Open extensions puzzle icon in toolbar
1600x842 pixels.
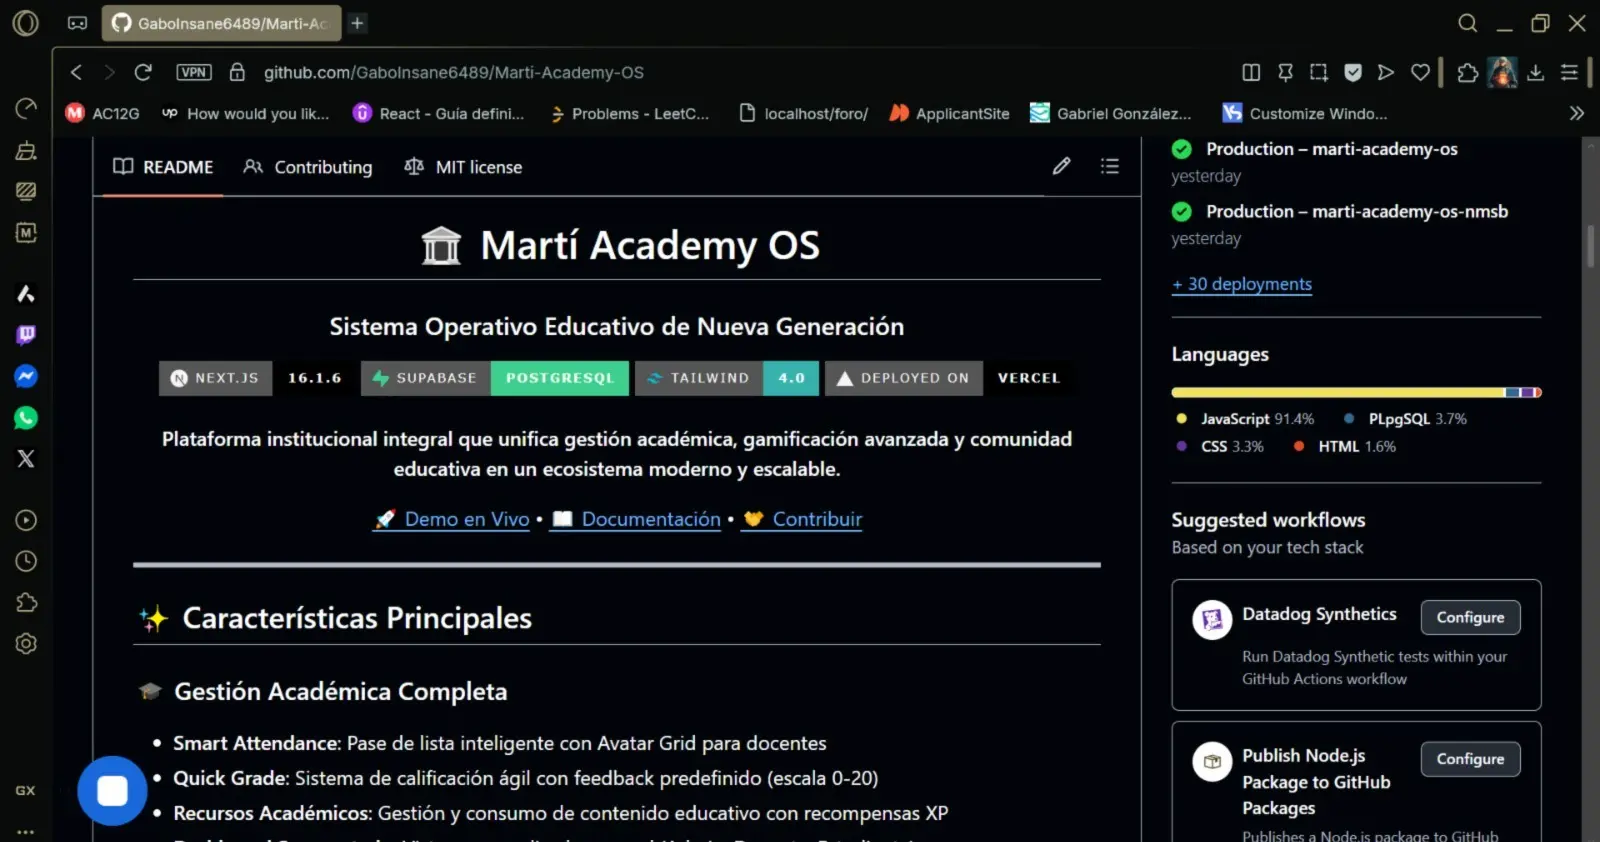pos(1467,72)
